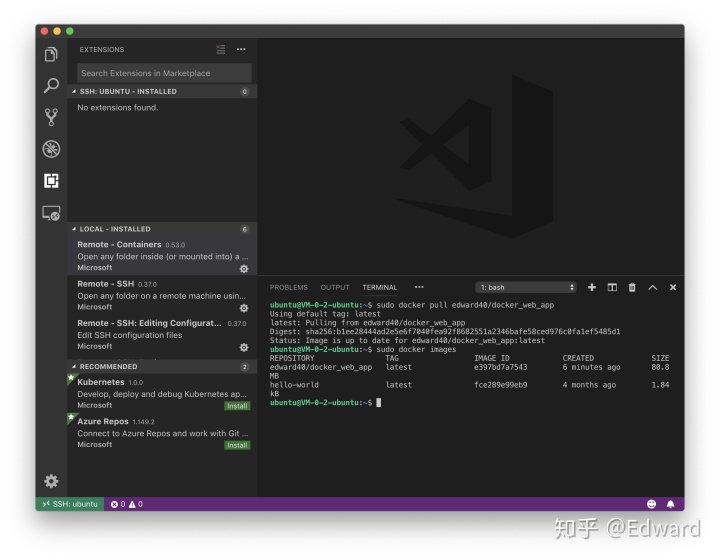720x558 pixels.
Task: Open the Remote Explorer icon
Action: [x=51, y=213]
